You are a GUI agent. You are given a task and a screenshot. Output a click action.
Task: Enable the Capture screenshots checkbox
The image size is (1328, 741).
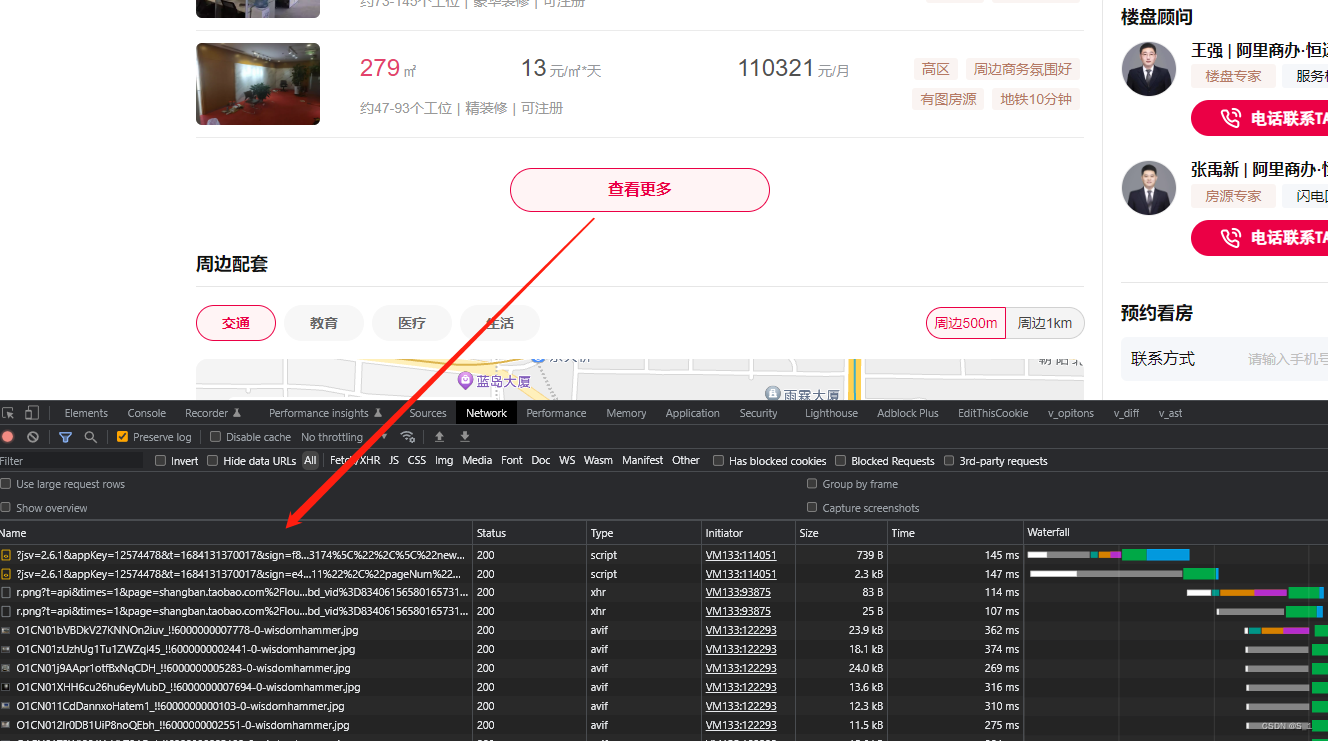[812, 507]
